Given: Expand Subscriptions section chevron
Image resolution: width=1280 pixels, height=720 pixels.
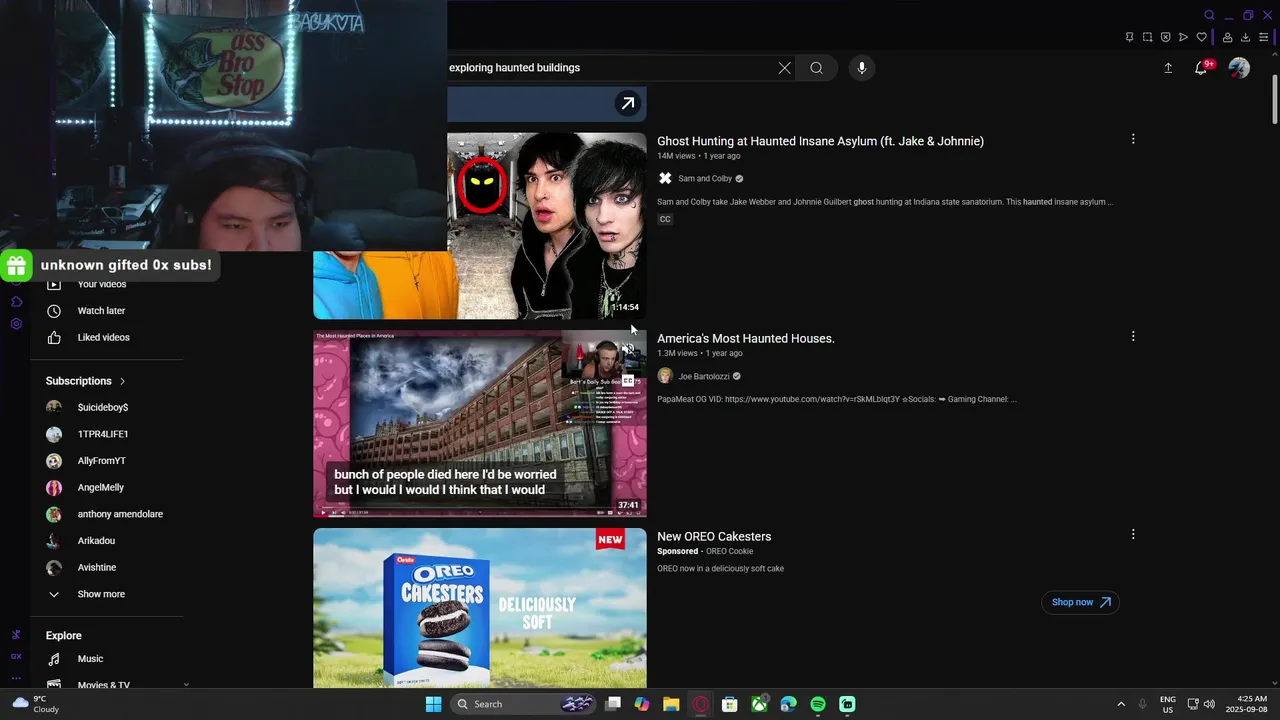Looking at the screenshot, I should tap(122, 381).
